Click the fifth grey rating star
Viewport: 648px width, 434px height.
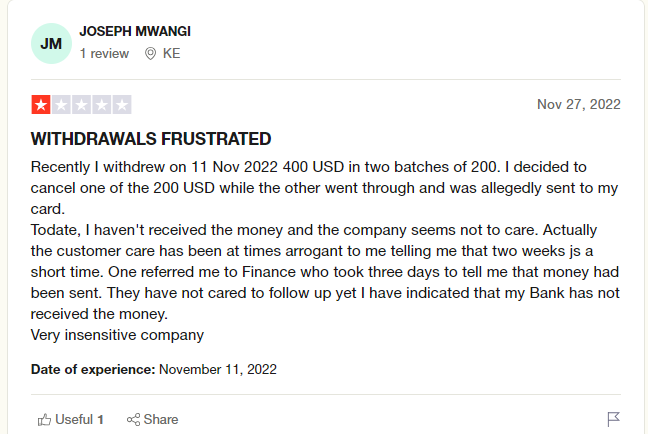122,105
